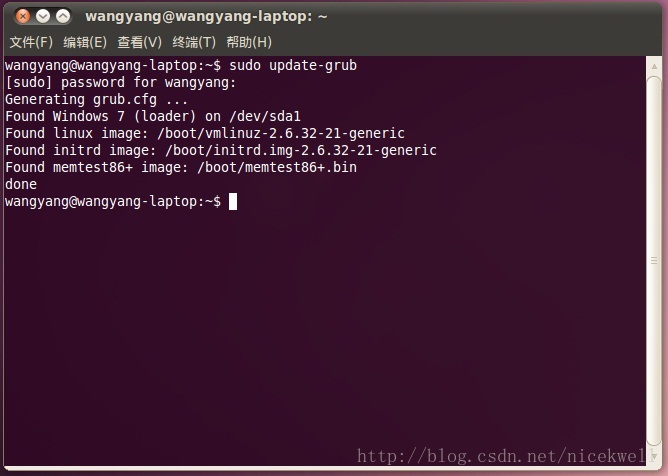Click the 'Found Windows 7 (loader) on /dev/sda1' line

[x=153, y=116]
